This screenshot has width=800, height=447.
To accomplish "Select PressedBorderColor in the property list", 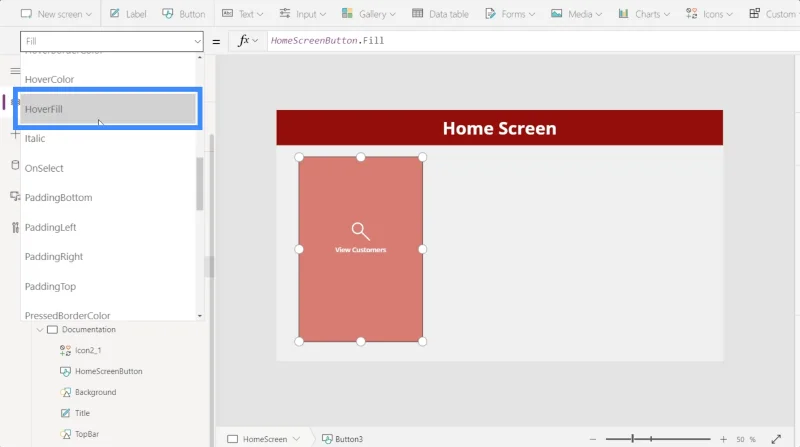I will (x=108, y=314).
